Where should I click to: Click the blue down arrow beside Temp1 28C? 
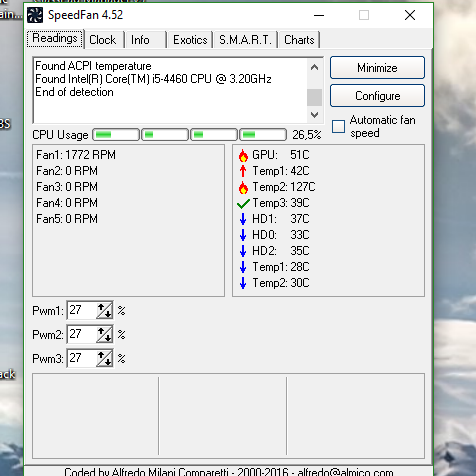(243, 267)
